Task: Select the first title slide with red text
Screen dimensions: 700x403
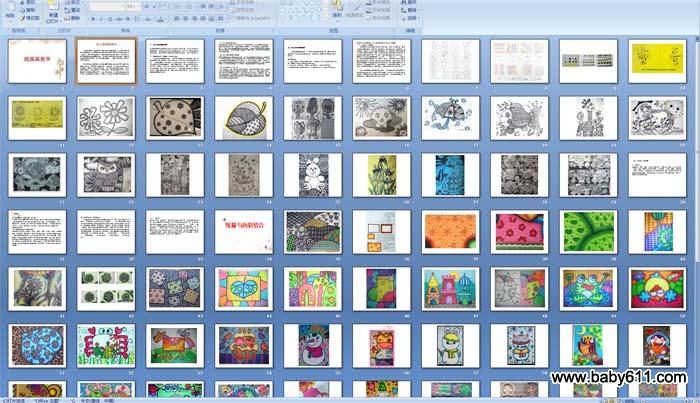Action: pos(37,61)
